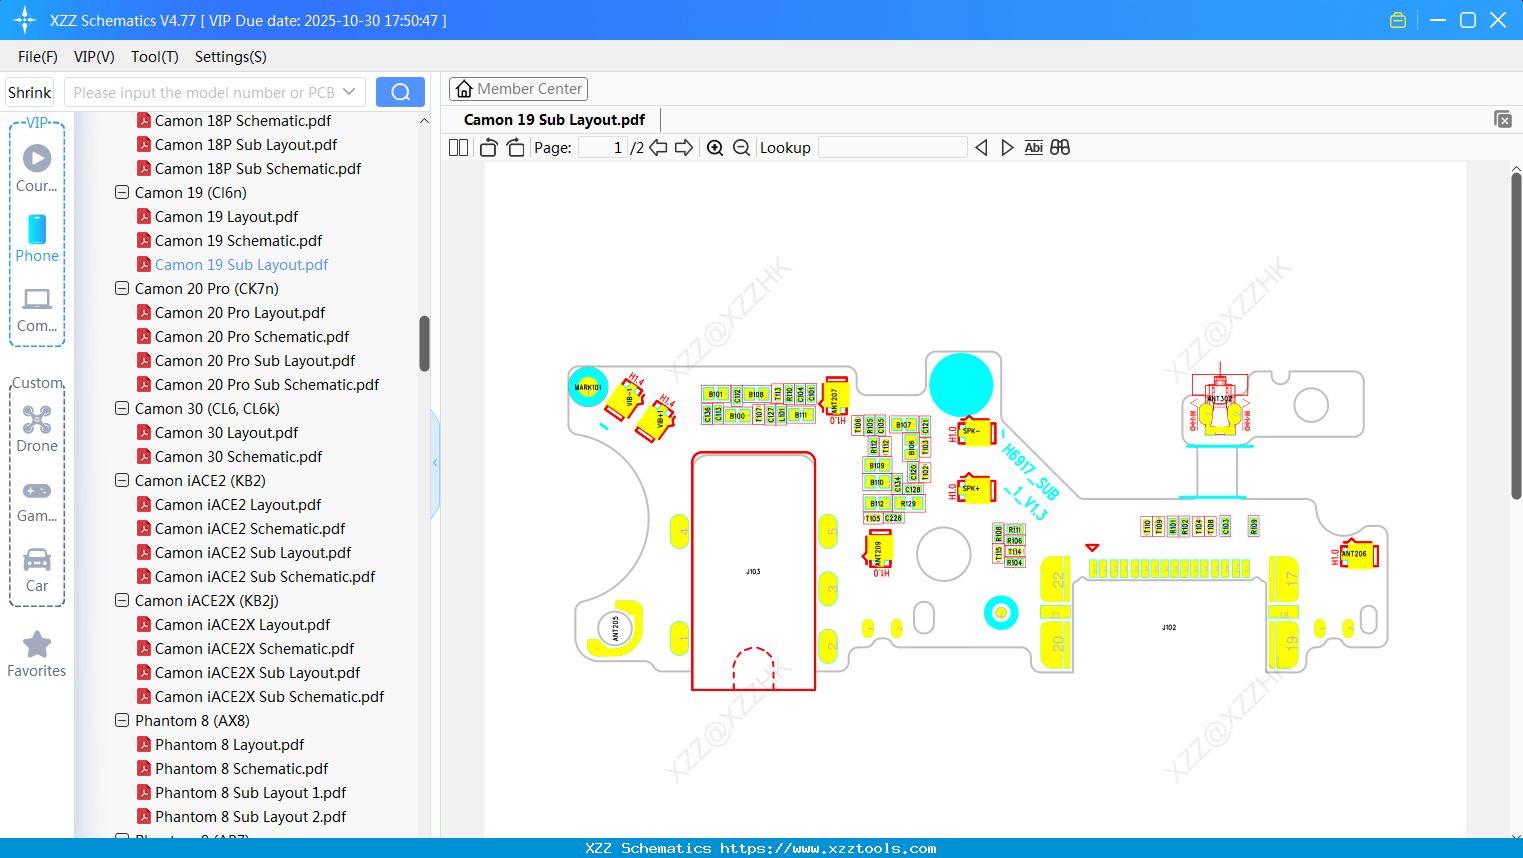Toggle the Abi match-case option
This screenshot has height=858, width=1523.
coord(1034,148)
